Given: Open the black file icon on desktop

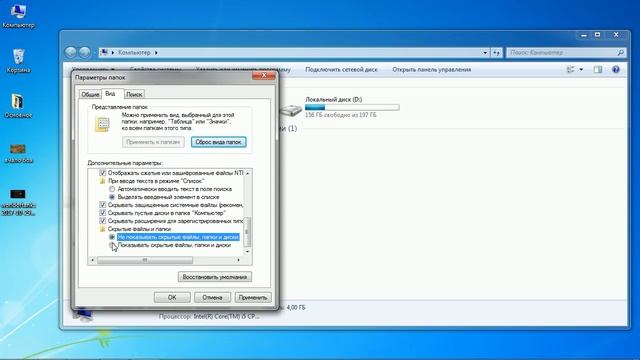Looking at the screenshot, I should click(x=18, y=194).
